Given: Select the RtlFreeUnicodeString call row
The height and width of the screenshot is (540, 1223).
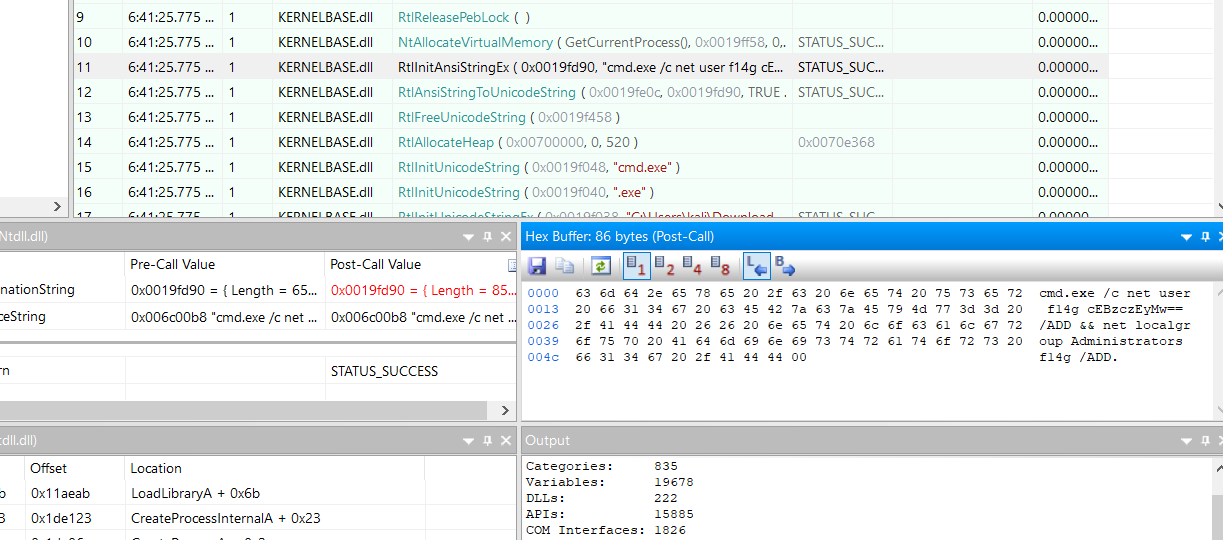Looking at the screenshot, I should [591, 117].
